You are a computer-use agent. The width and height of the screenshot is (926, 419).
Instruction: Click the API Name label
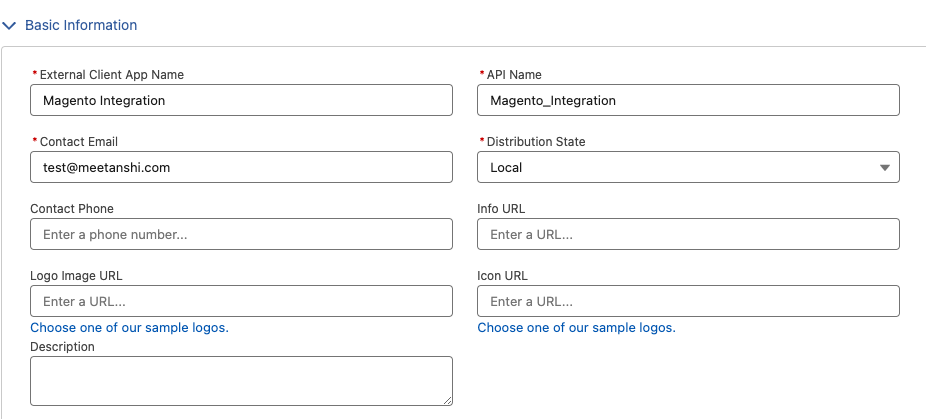[514, 74]
